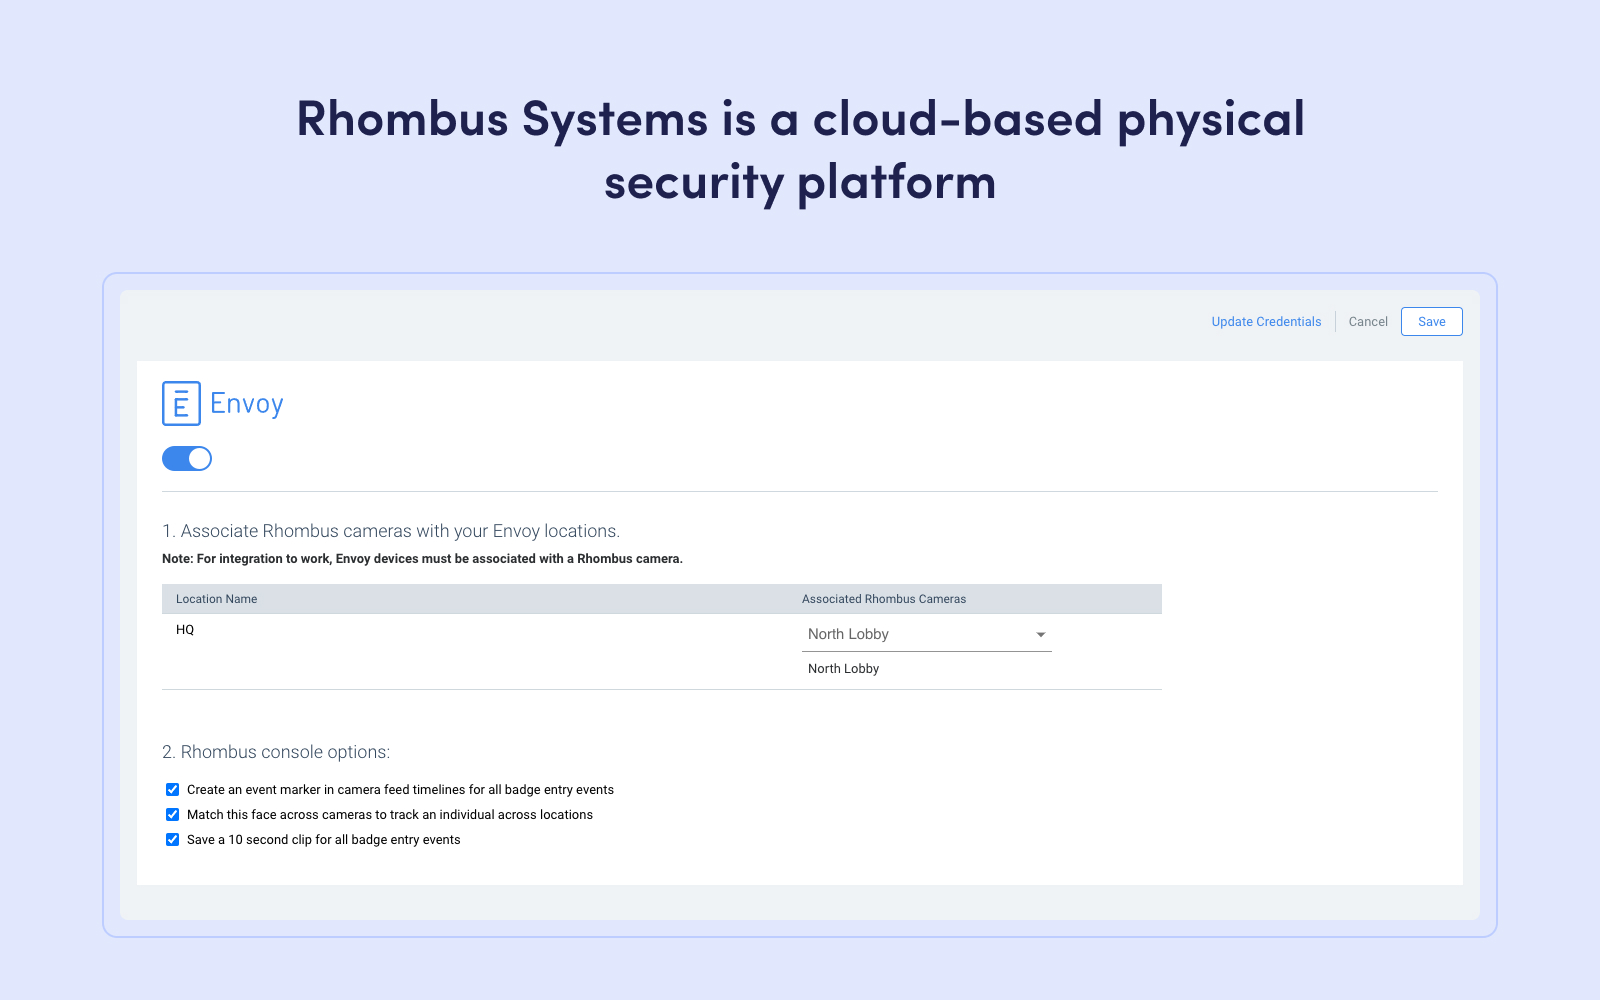Select the HQ location name cell
1600x1000 pixels.
coord(185,630)
